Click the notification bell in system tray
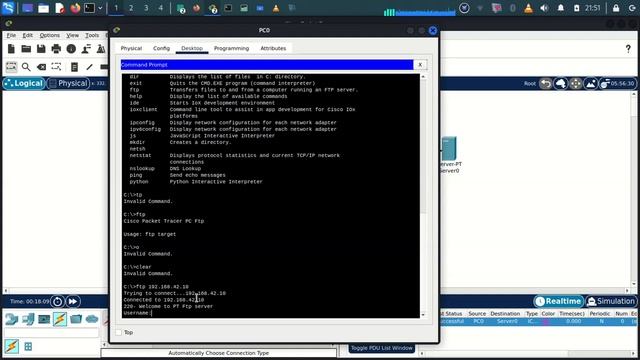This screenshot has height=360, width=640. tap(560, 8)
